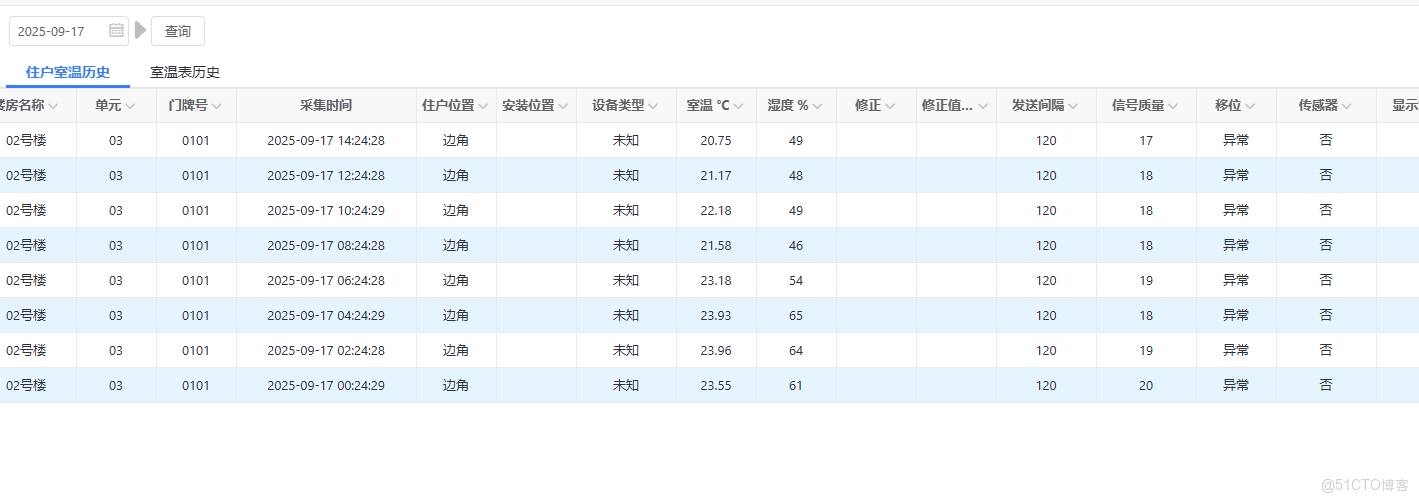Click 02号楼 in the 12:24:28 row
Viewport: 1419px width, 502px height.
tap(27, 175)
